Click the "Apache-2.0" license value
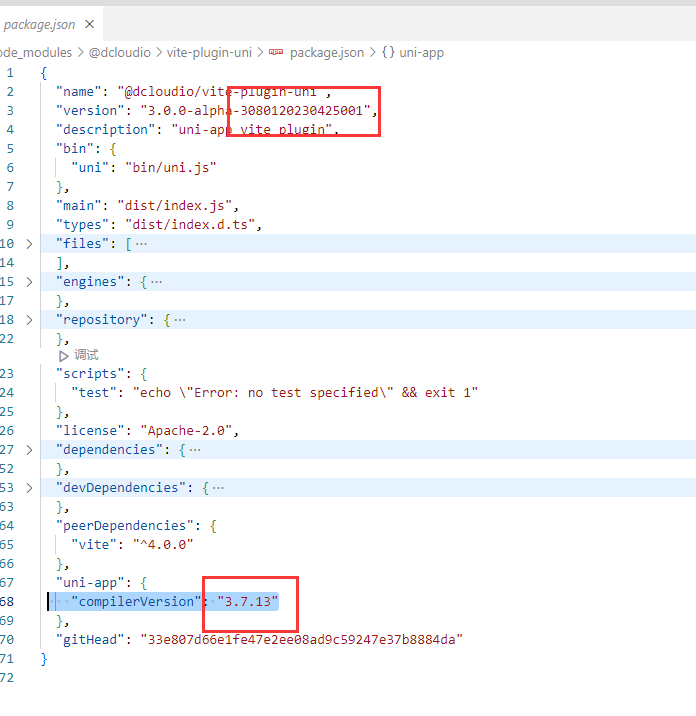The height and width of the screenshot is (716, 696). [186, 431]
